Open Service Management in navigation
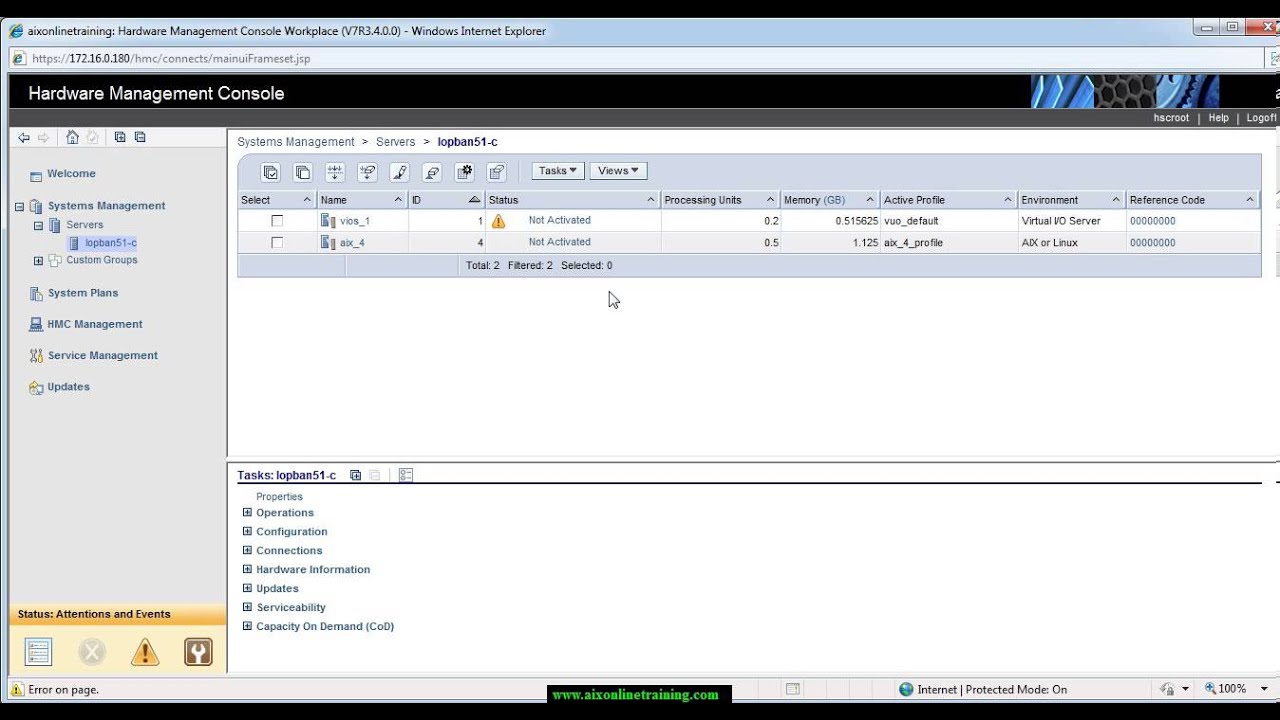This screenshot has width=1280, height=720. [103, 355]
